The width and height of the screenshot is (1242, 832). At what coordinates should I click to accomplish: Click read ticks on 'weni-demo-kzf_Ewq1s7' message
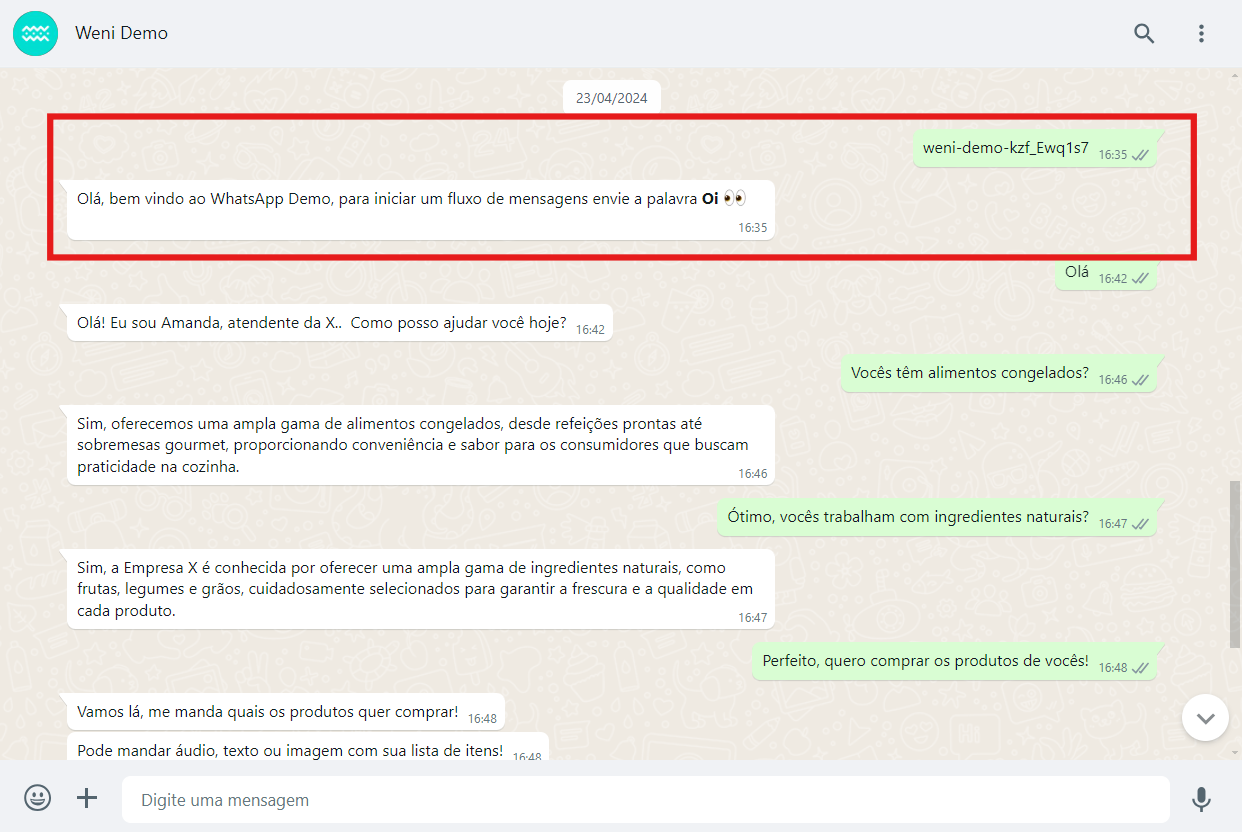[1139, 155]
